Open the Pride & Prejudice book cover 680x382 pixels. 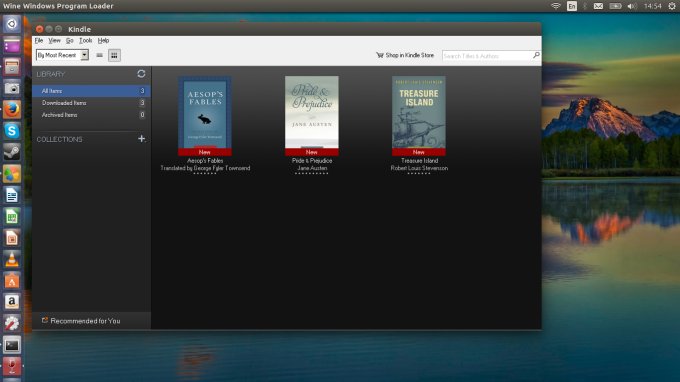[x=311, y=115]
